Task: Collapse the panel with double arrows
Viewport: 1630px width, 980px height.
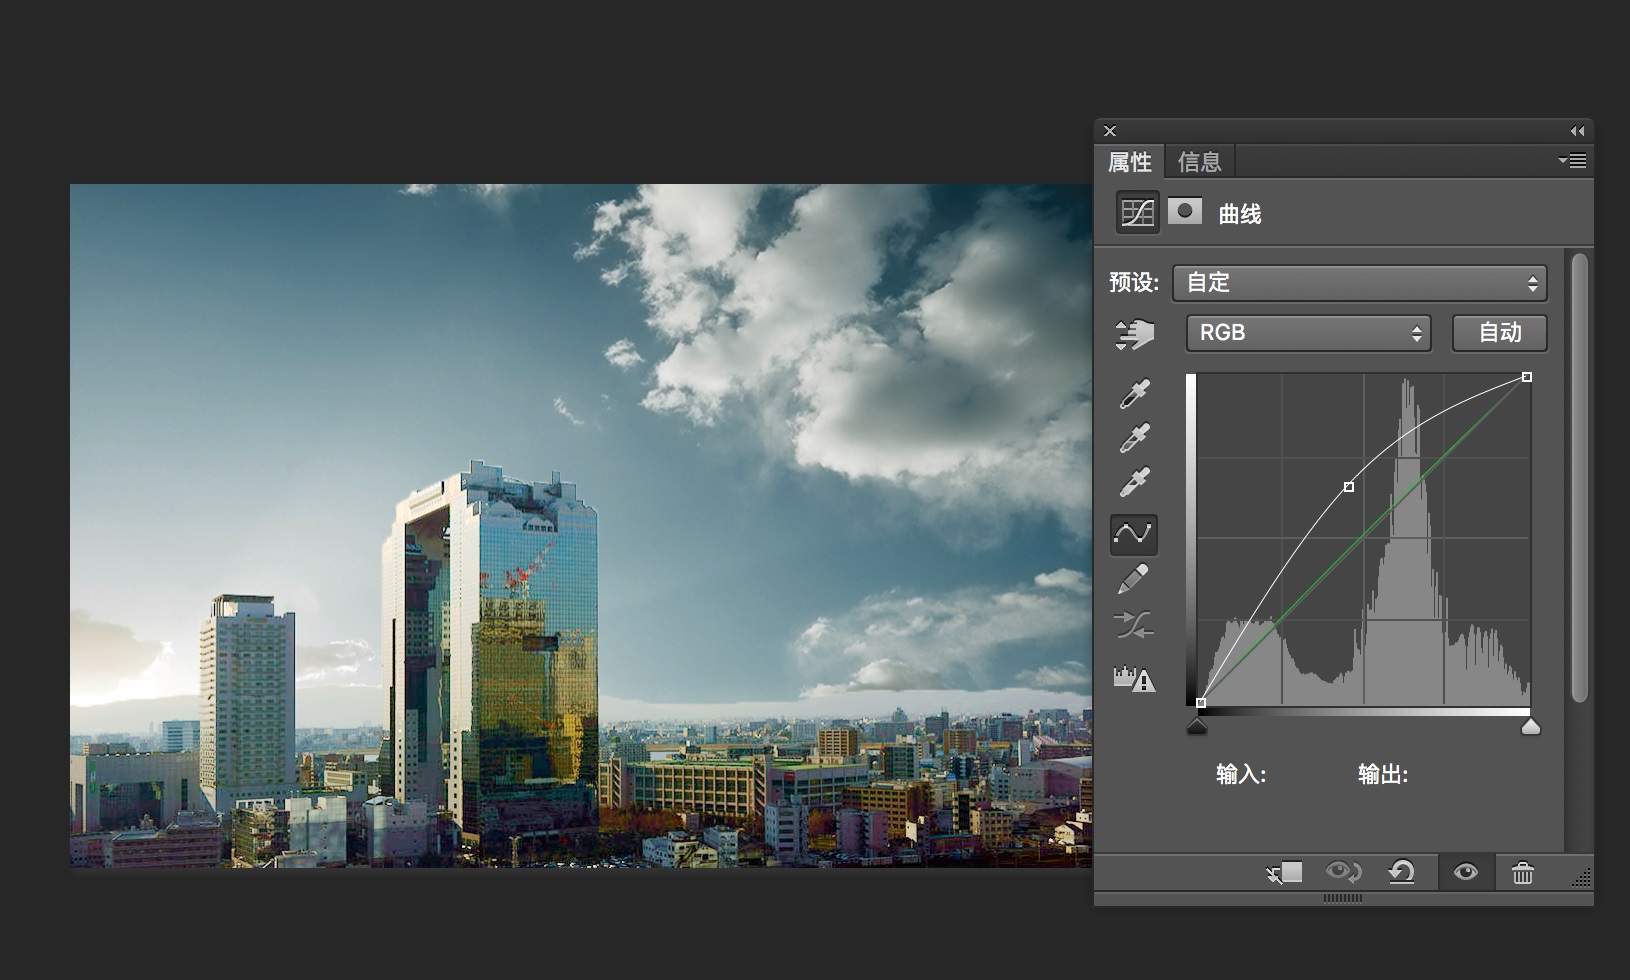Action: point(1577,131)
